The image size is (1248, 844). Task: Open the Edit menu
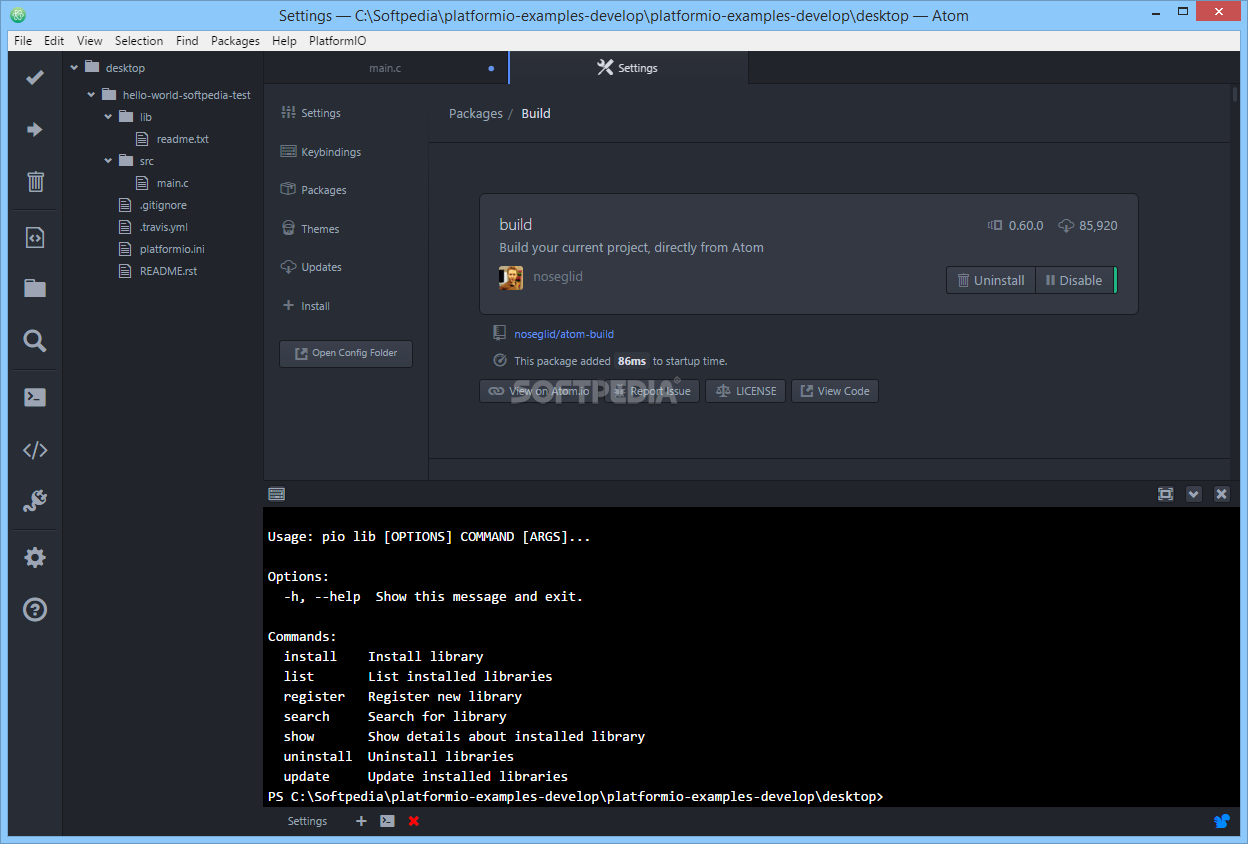click(x=54, y=41)
